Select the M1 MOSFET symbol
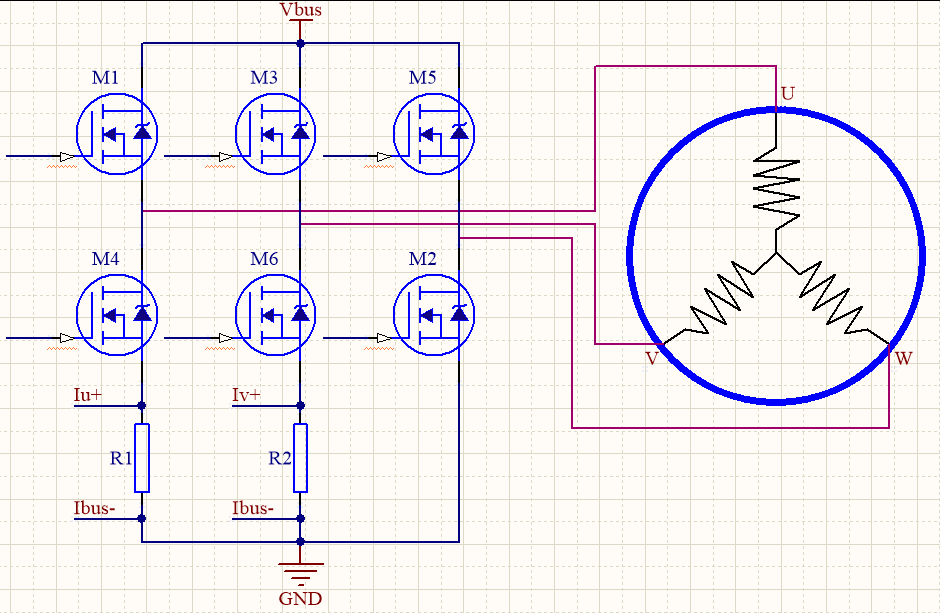The height and width of the screenshot is (613, 940). click(x=118, y=134)
